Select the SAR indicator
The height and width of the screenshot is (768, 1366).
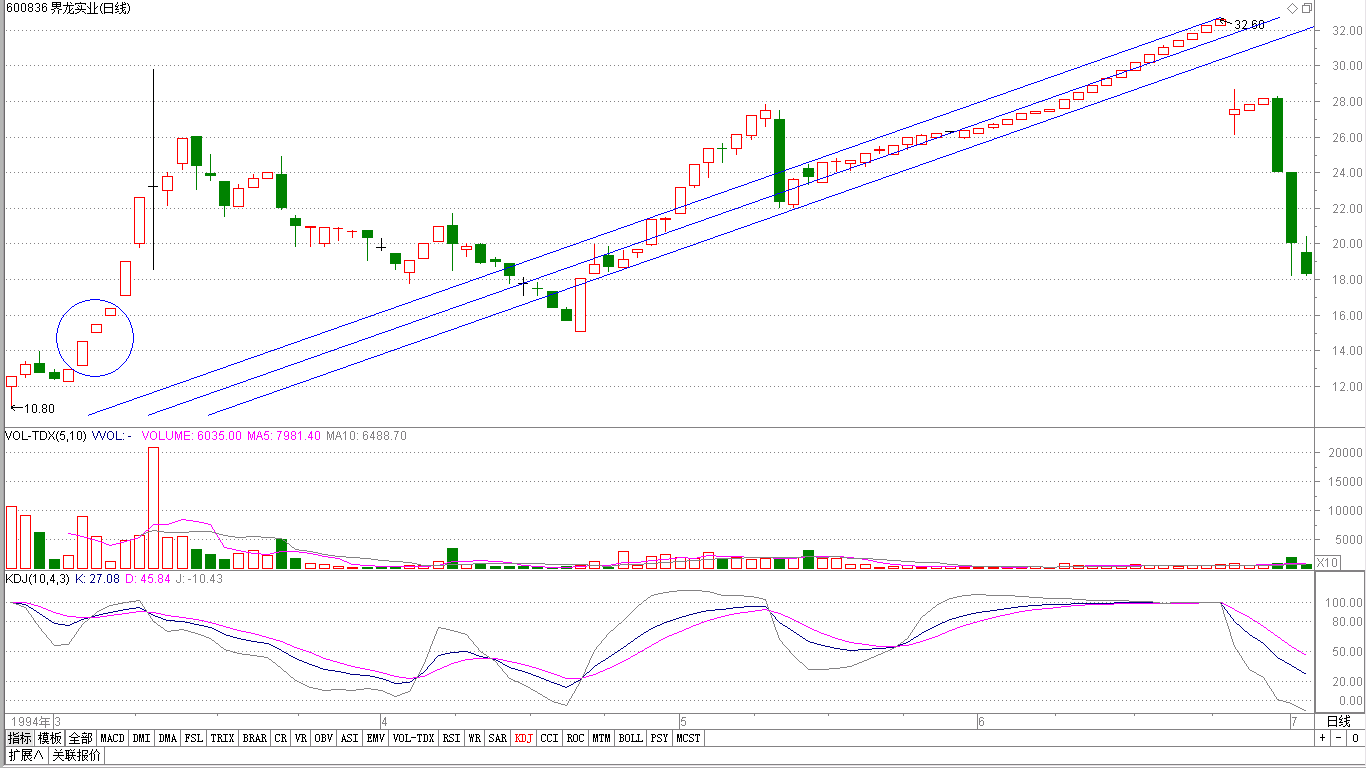(498, 738)
